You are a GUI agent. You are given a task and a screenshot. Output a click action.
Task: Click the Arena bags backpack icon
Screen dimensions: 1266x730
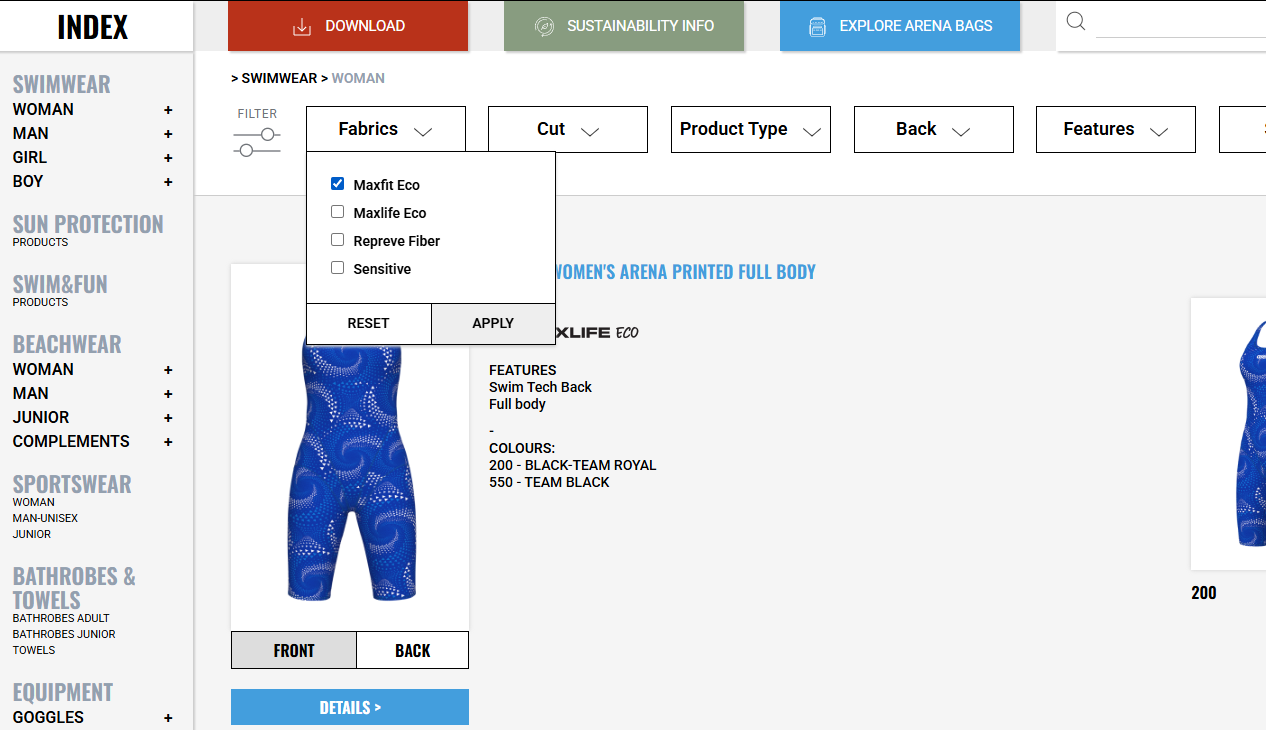(817, 27)
